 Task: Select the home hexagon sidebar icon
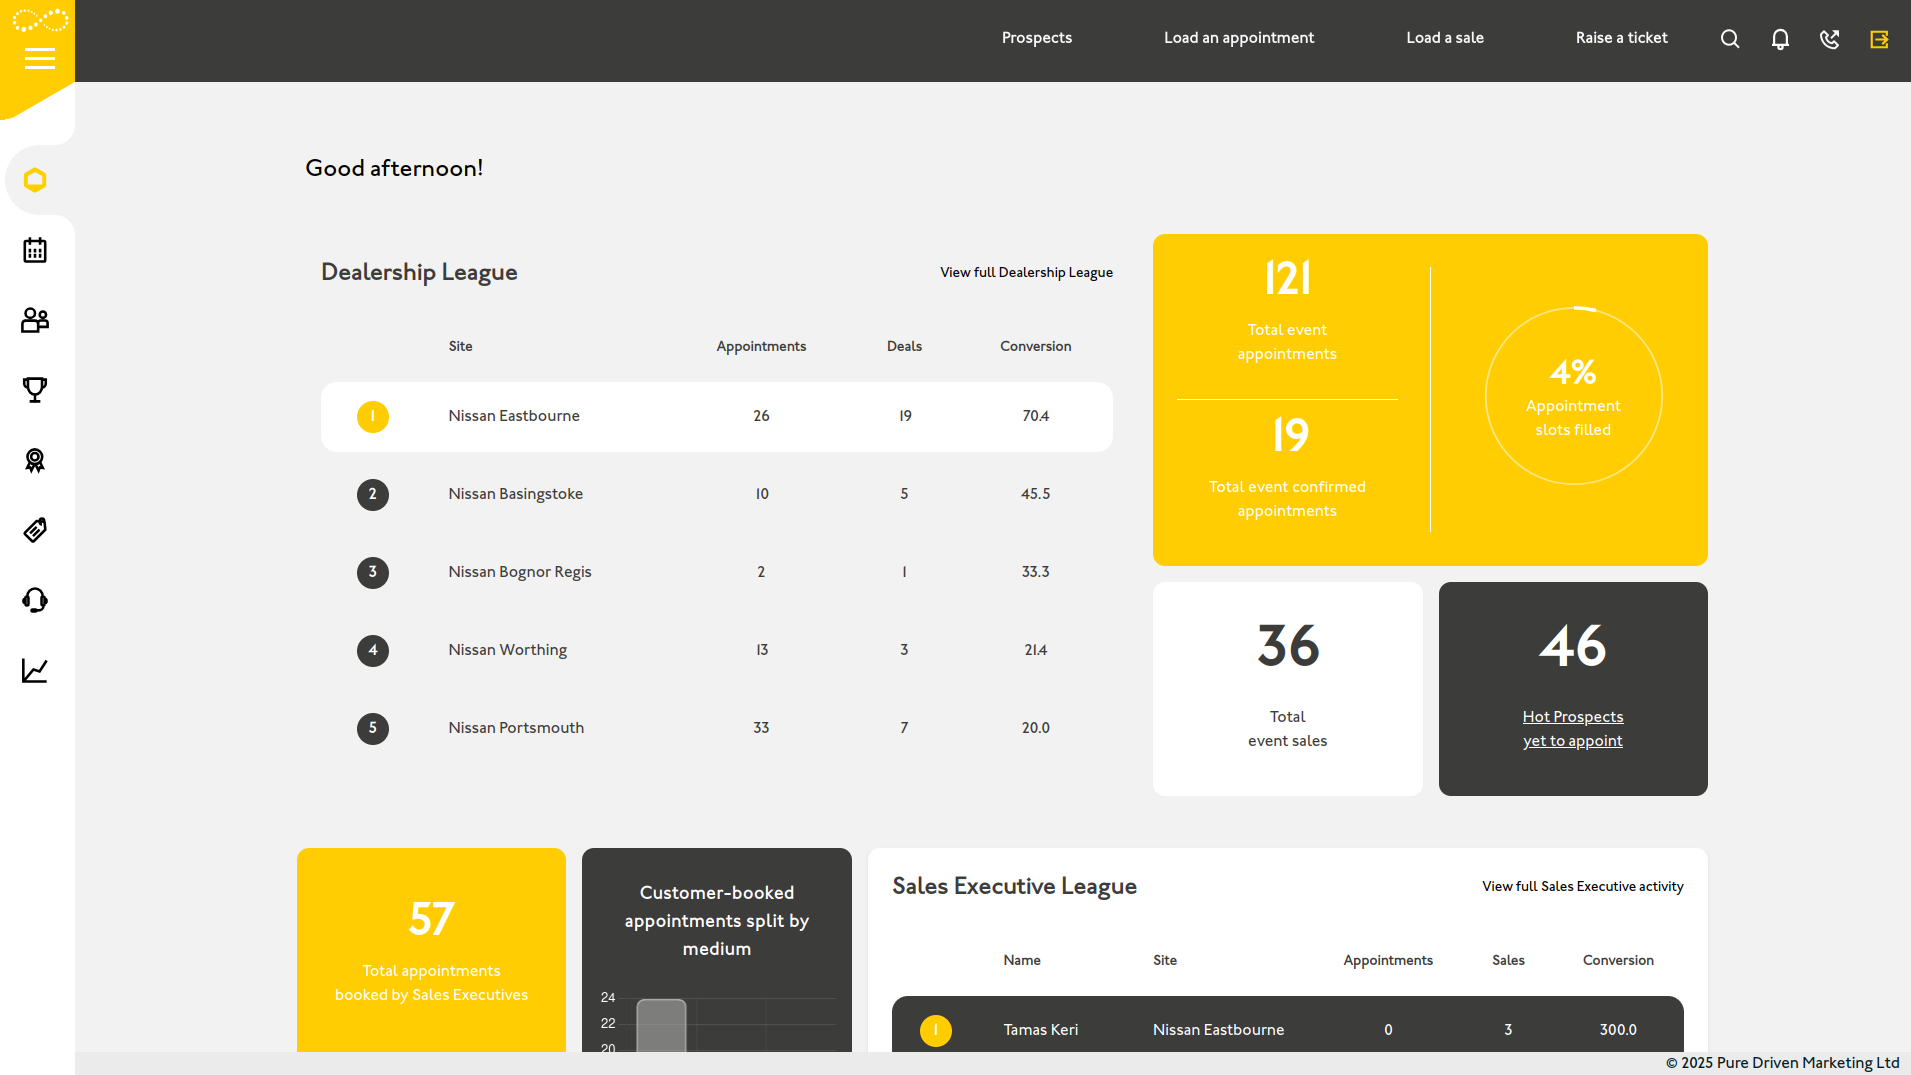coord(36,180)
